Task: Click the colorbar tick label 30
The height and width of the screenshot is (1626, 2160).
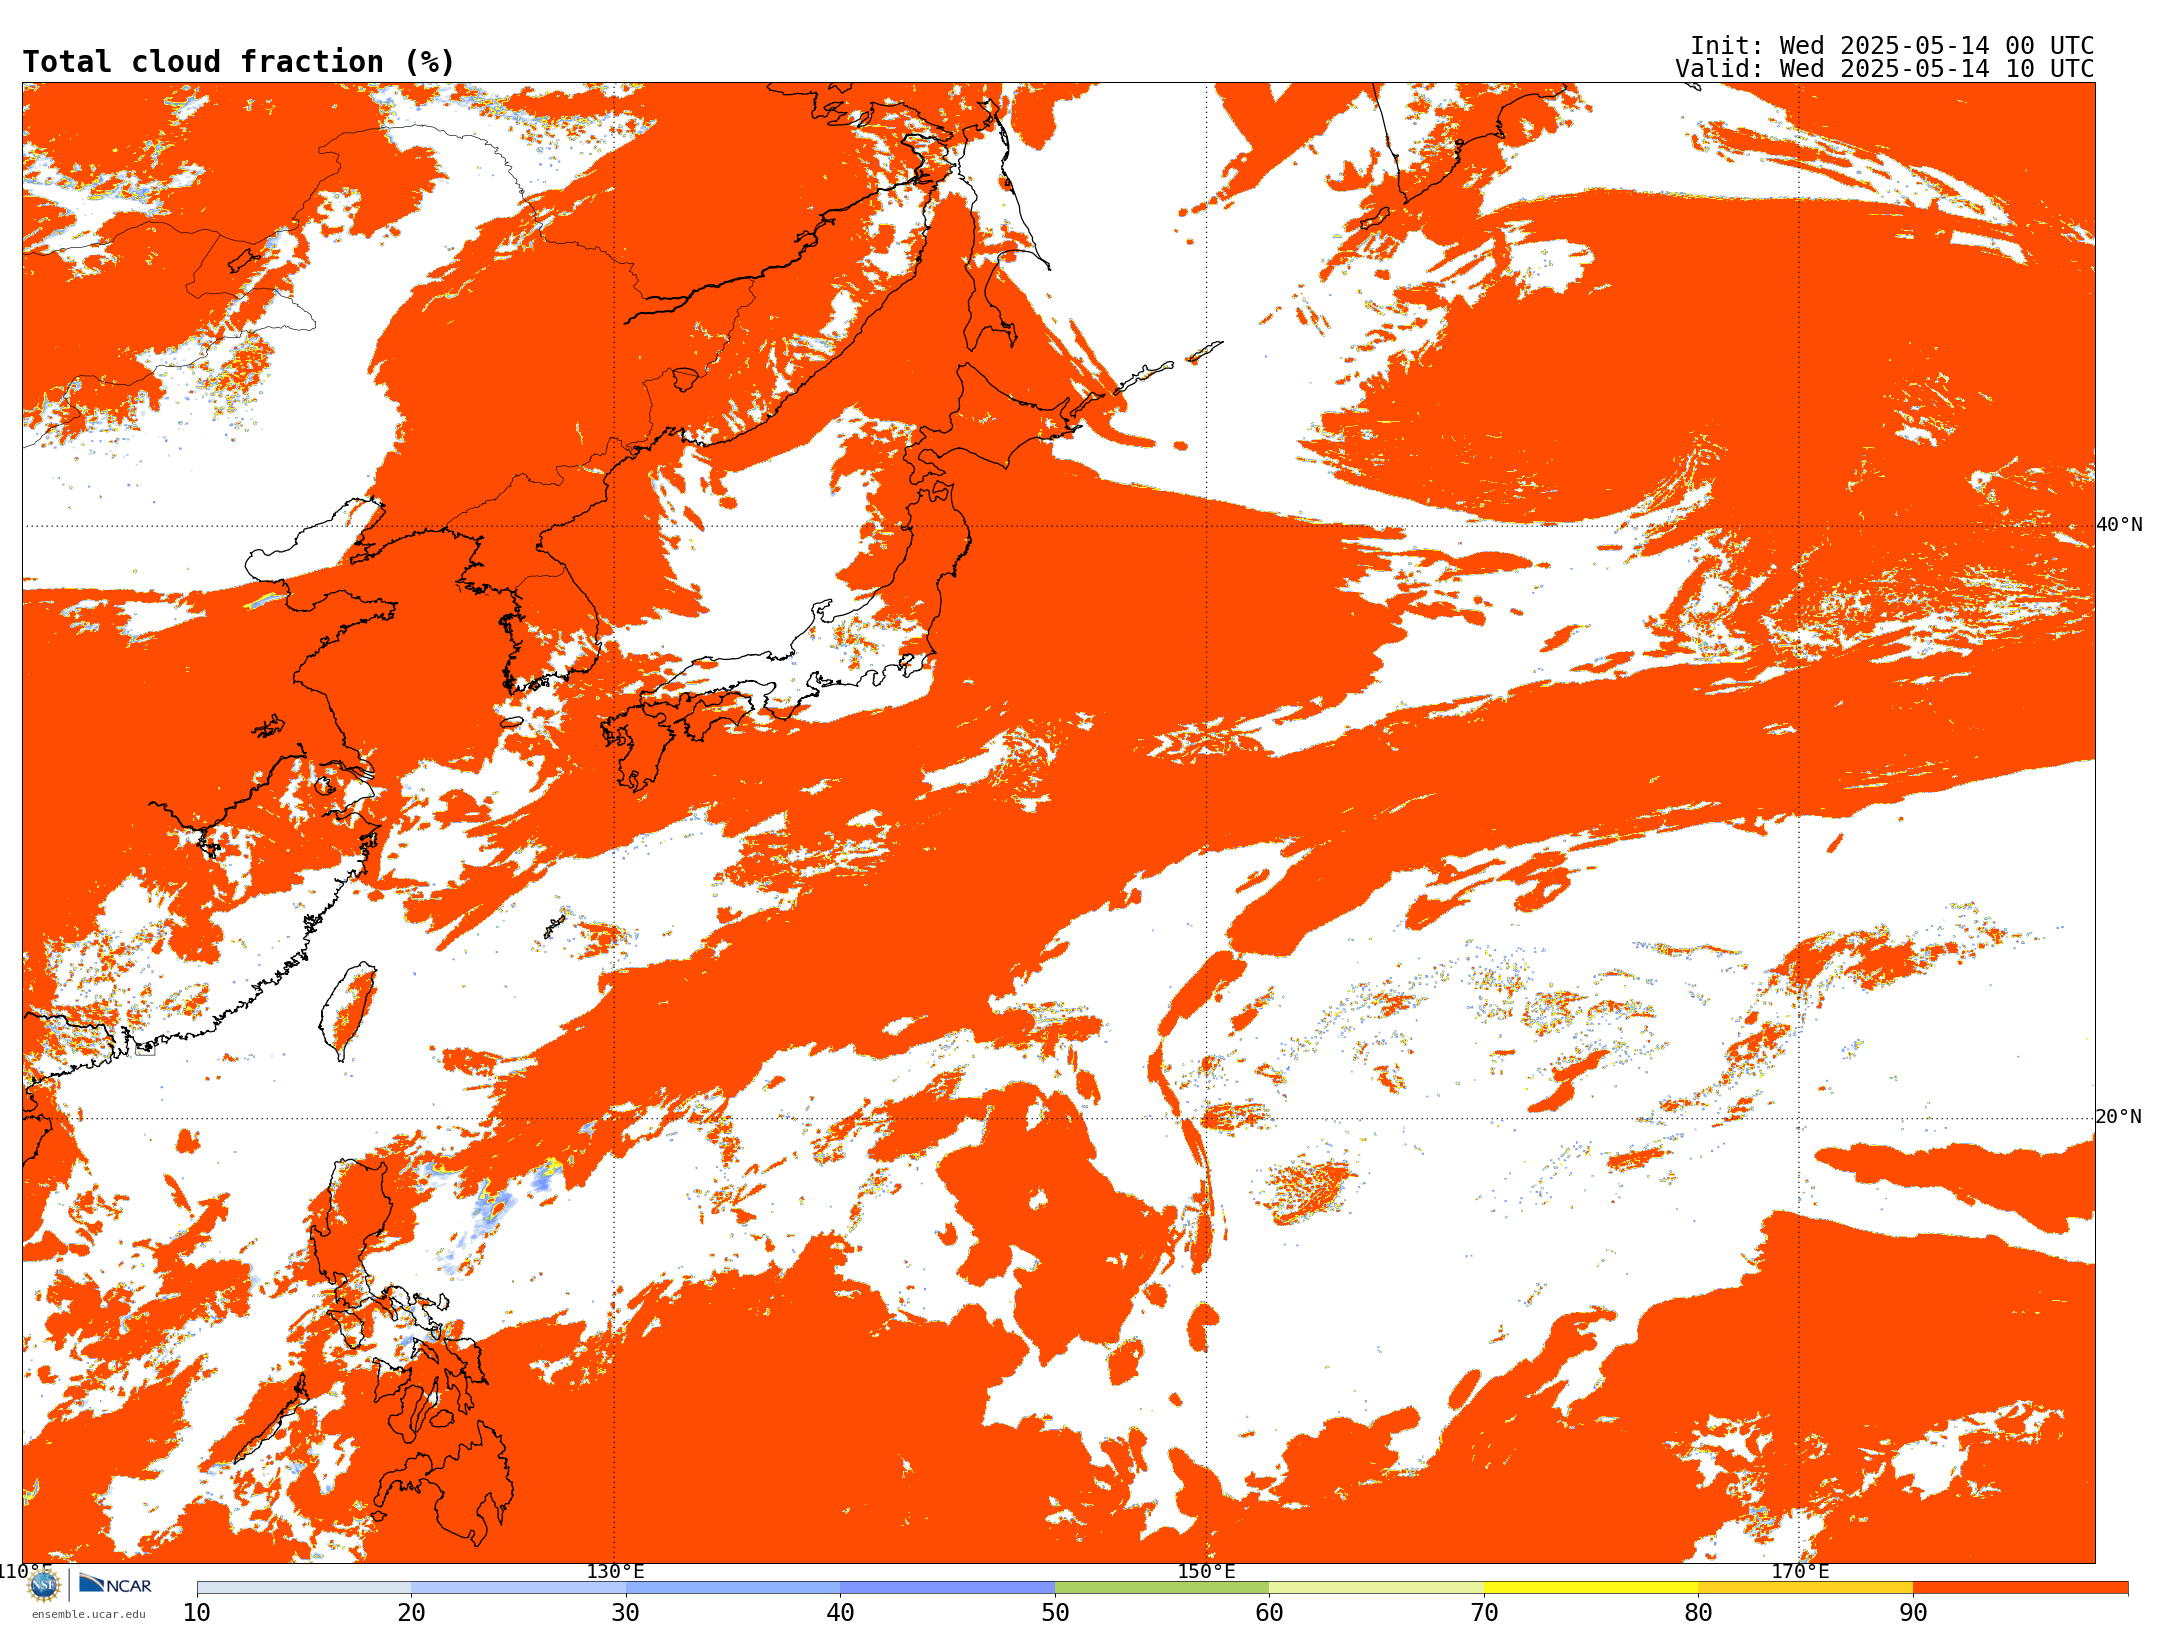Action: [626, 1613]
